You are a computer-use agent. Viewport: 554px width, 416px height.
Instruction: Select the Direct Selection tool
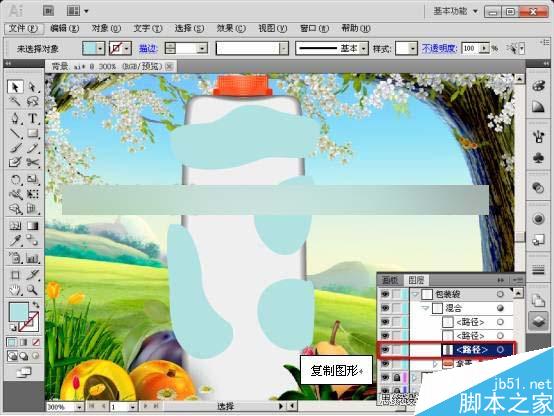pyautogui.click(x=33, y=87)
